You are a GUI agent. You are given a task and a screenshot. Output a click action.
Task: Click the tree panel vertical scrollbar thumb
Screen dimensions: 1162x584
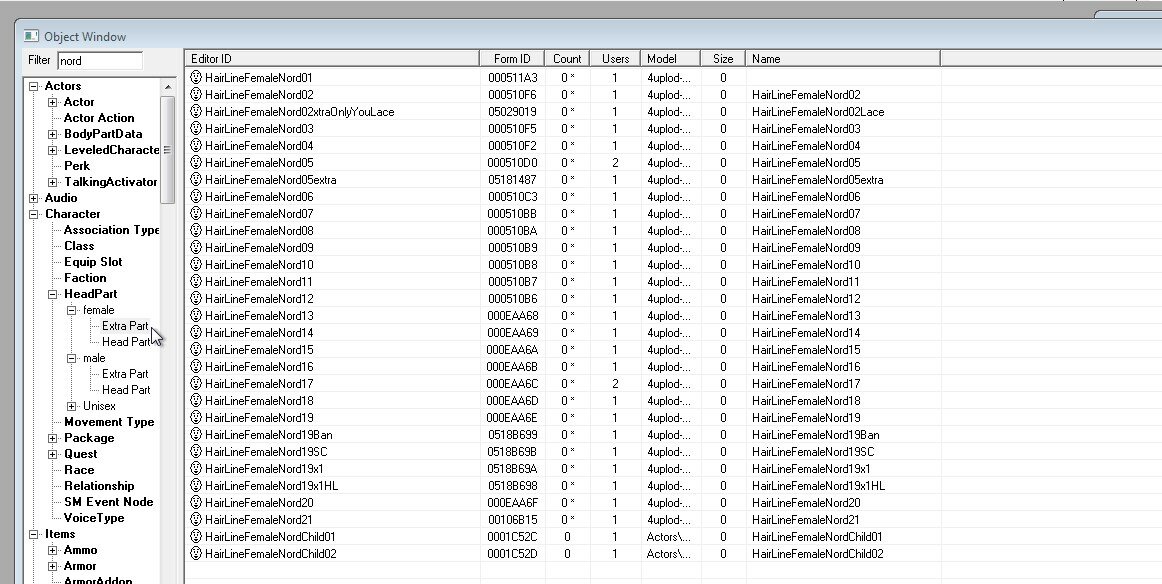click(167, 150)
